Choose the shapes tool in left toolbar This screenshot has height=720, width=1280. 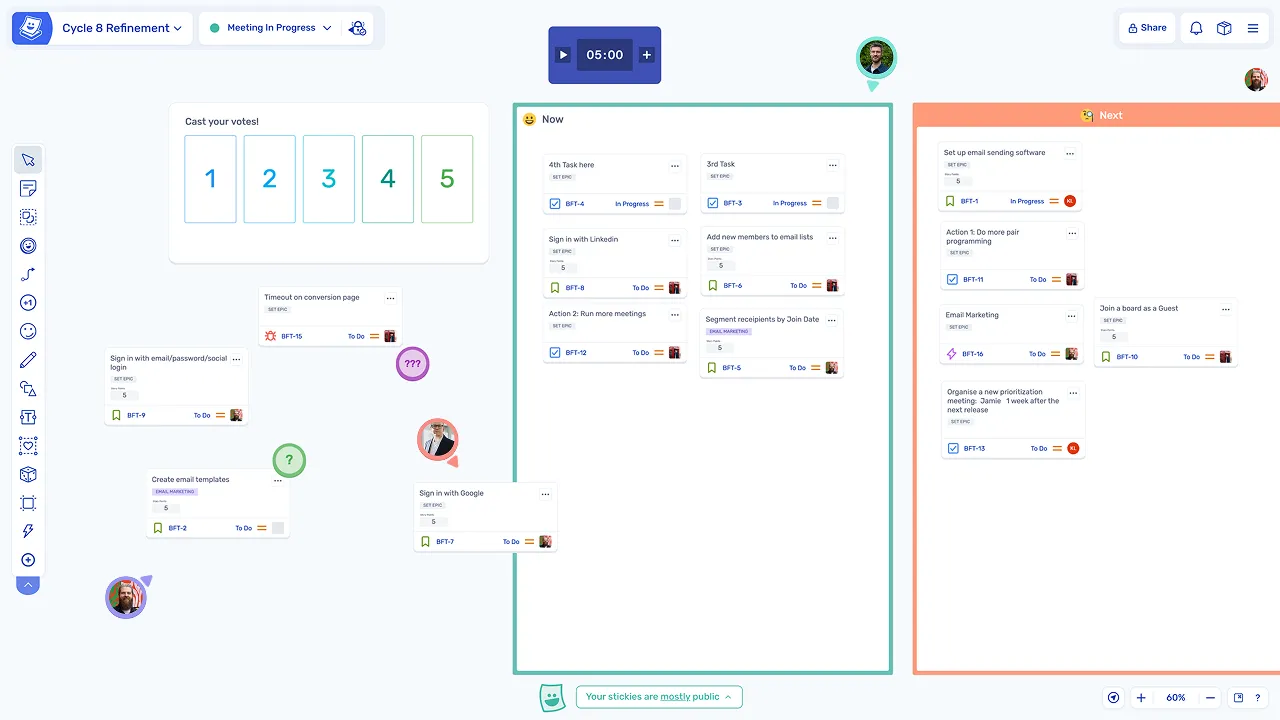28,389
